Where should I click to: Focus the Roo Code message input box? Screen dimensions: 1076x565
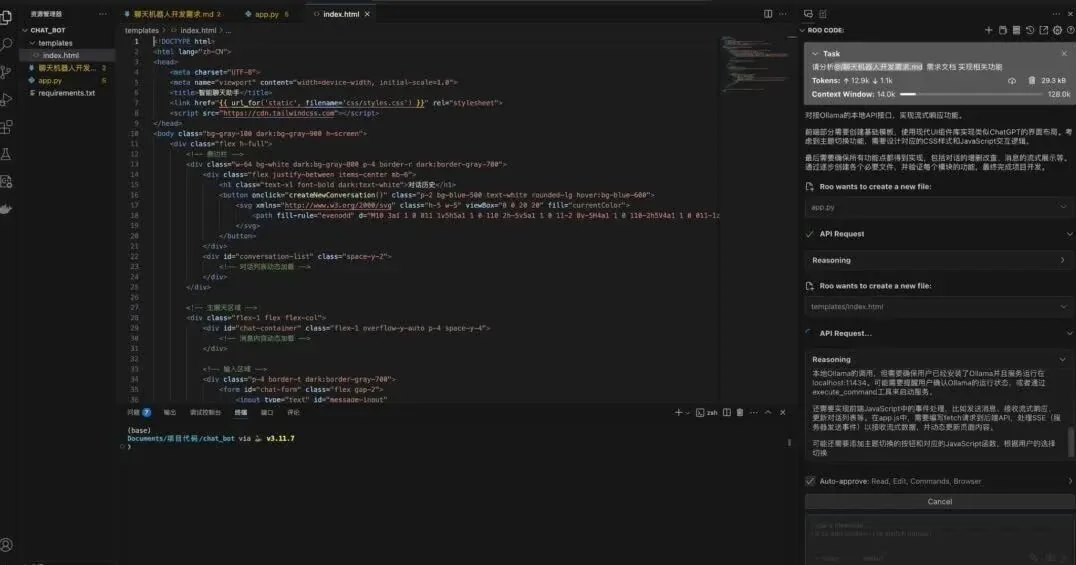(x=939, y=539)
